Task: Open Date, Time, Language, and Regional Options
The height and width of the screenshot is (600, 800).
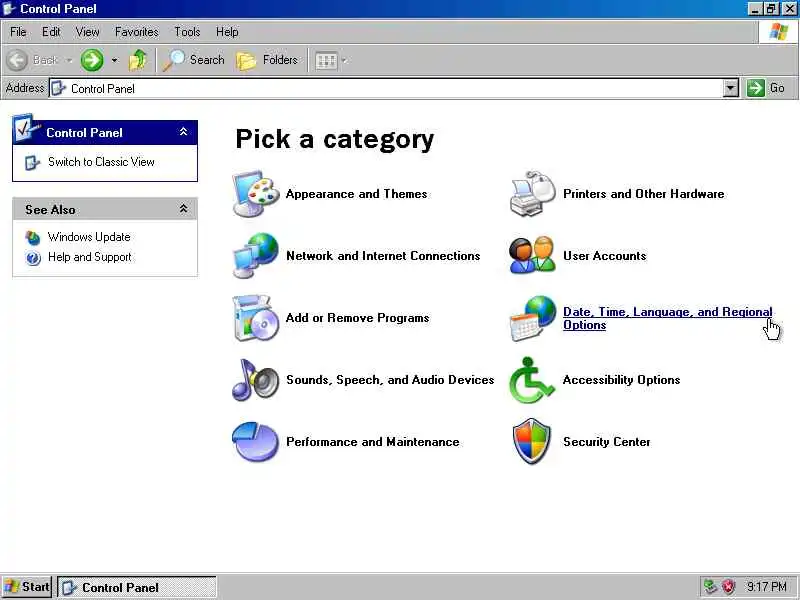Action: (x=667, y=318)
